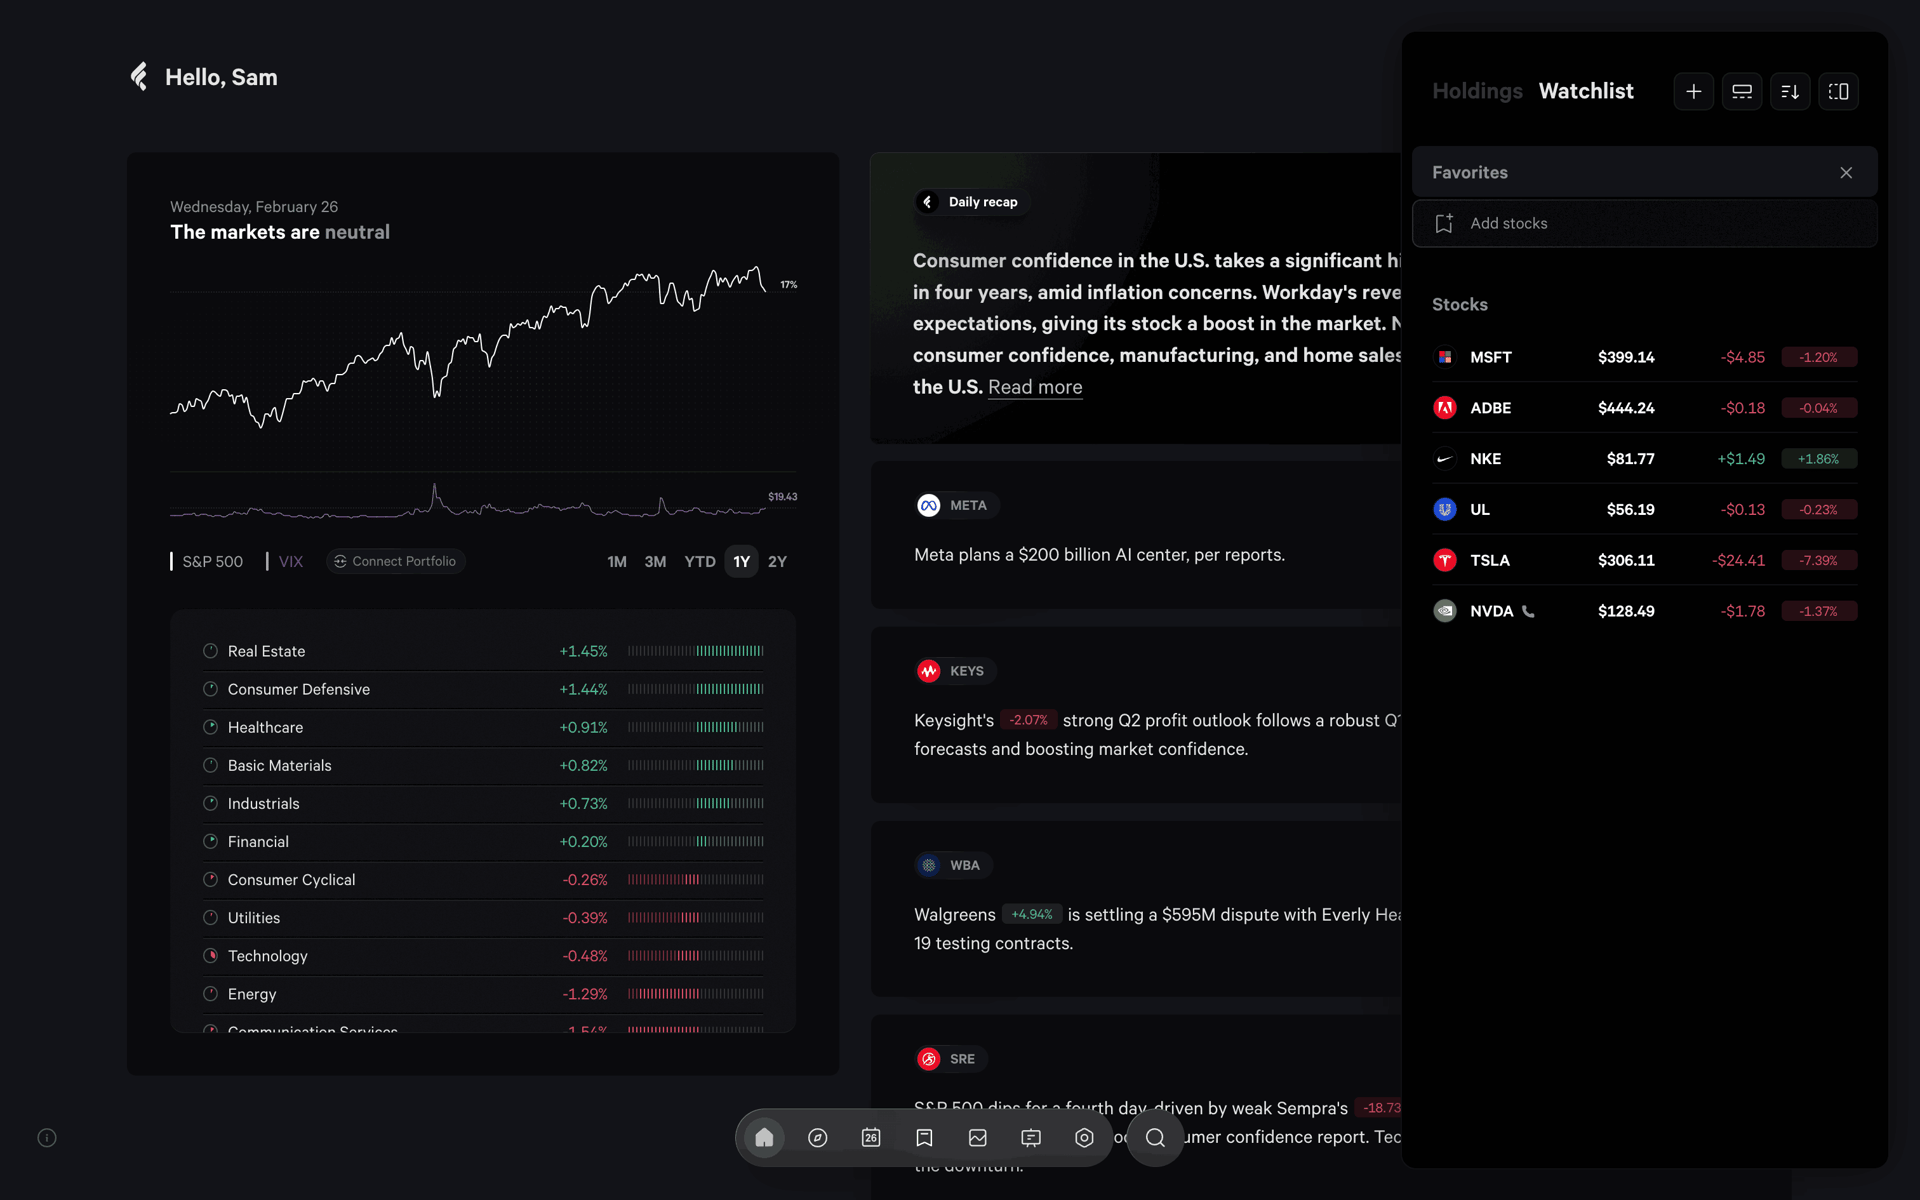Click Keysight's -2.07% change badge
The image size is (1920, 1200).
click(x=1028, y=720)
